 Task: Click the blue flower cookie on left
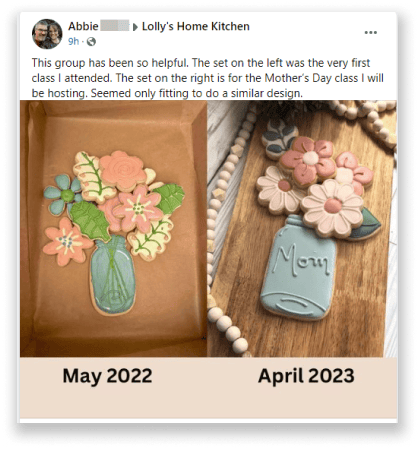(64, 195)
